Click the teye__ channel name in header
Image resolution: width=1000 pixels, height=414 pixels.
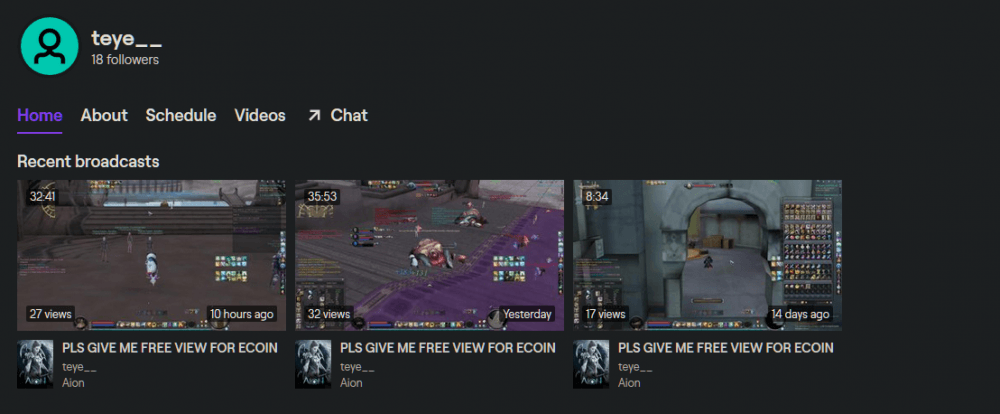126,39
